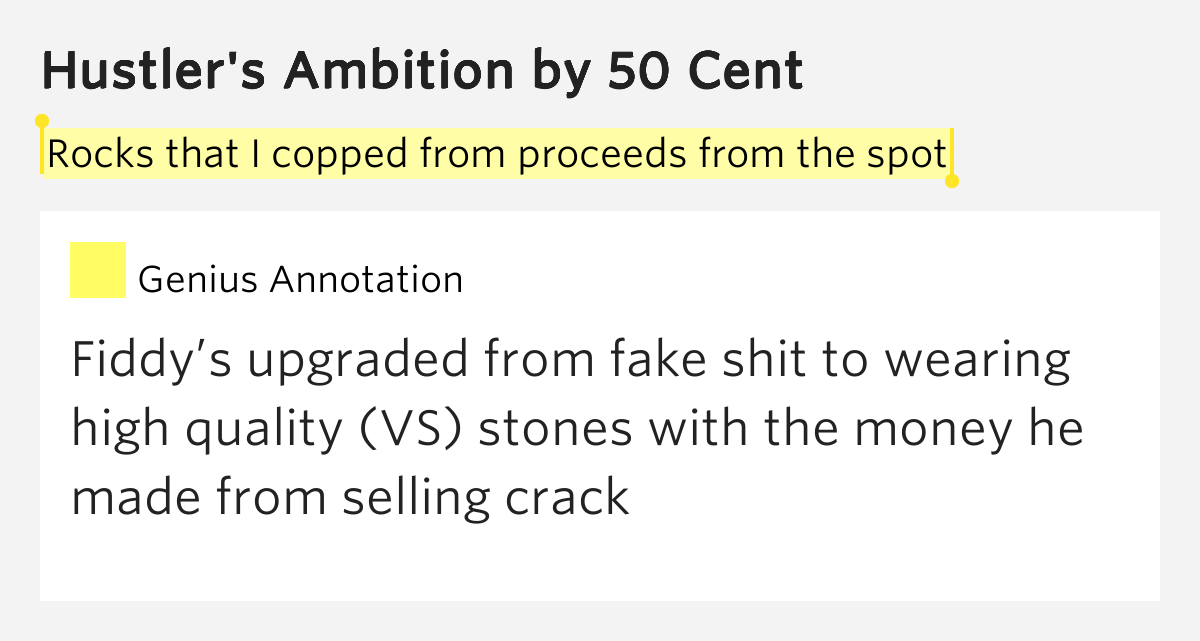Click 'selling crack' in the annotation text
The width and height of the screenshot is (1200, 641).
486,497
